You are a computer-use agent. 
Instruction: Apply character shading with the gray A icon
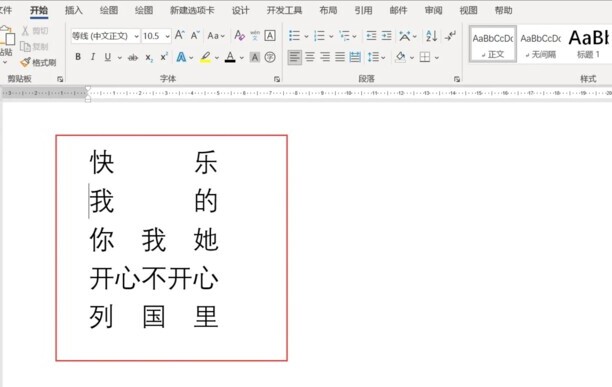(x=254, y=57)
